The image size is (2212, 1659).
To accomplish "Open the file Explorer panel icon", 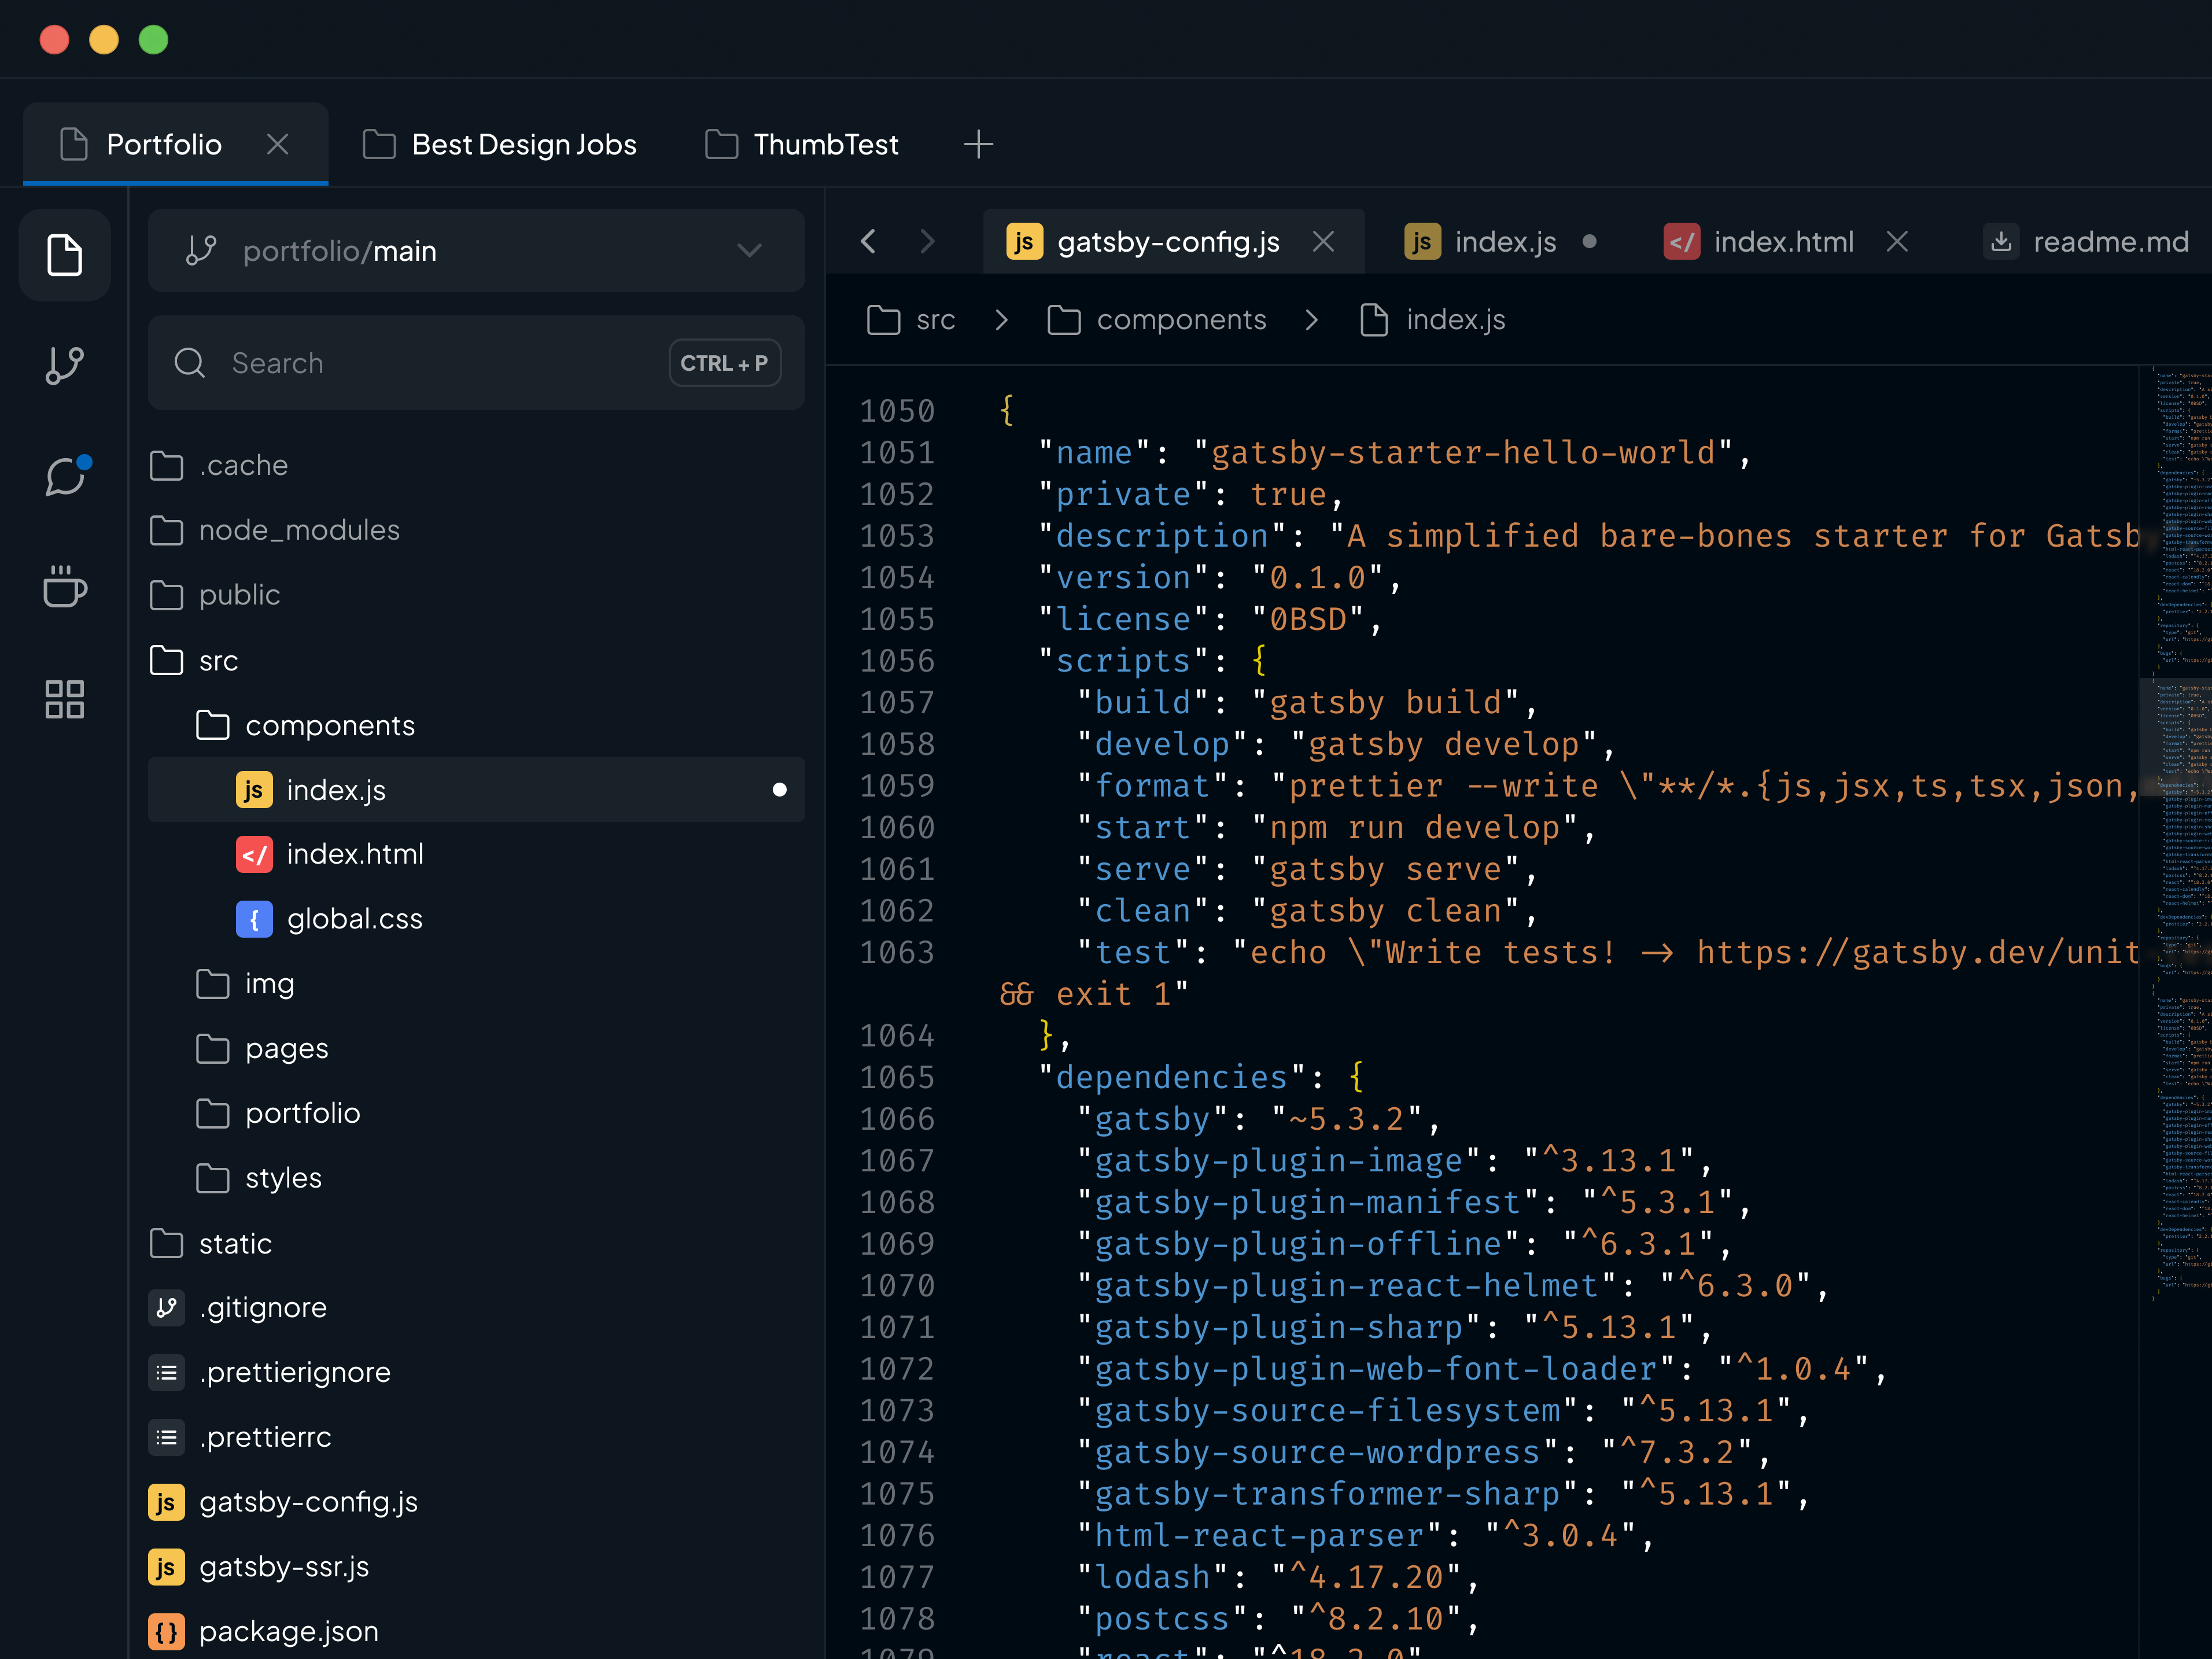I will (x=64, y=255).
